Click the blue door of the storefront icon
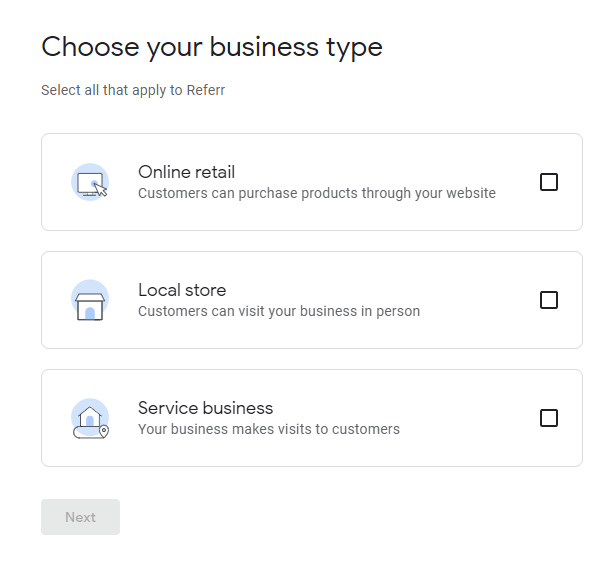This screenshot has width=606, height=576. [x=90, y=313]
